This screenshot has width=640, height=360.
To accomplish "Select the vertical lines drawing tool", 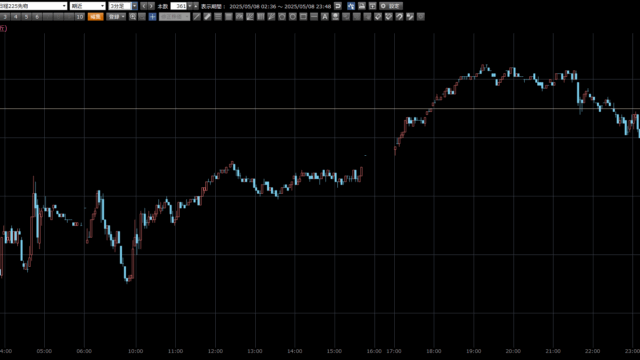I will tap(260, 17).
